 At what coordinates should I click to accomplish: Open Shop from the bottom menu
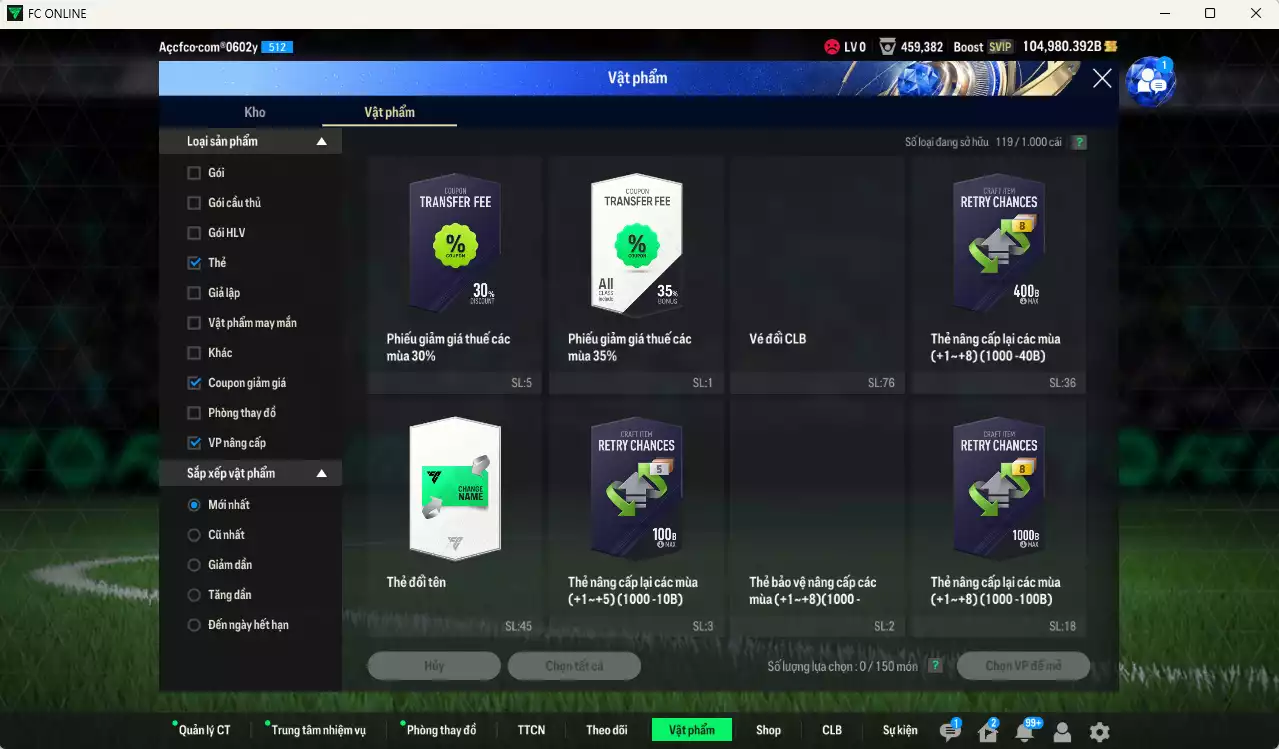pyautogui.click(x=768, y=730)
